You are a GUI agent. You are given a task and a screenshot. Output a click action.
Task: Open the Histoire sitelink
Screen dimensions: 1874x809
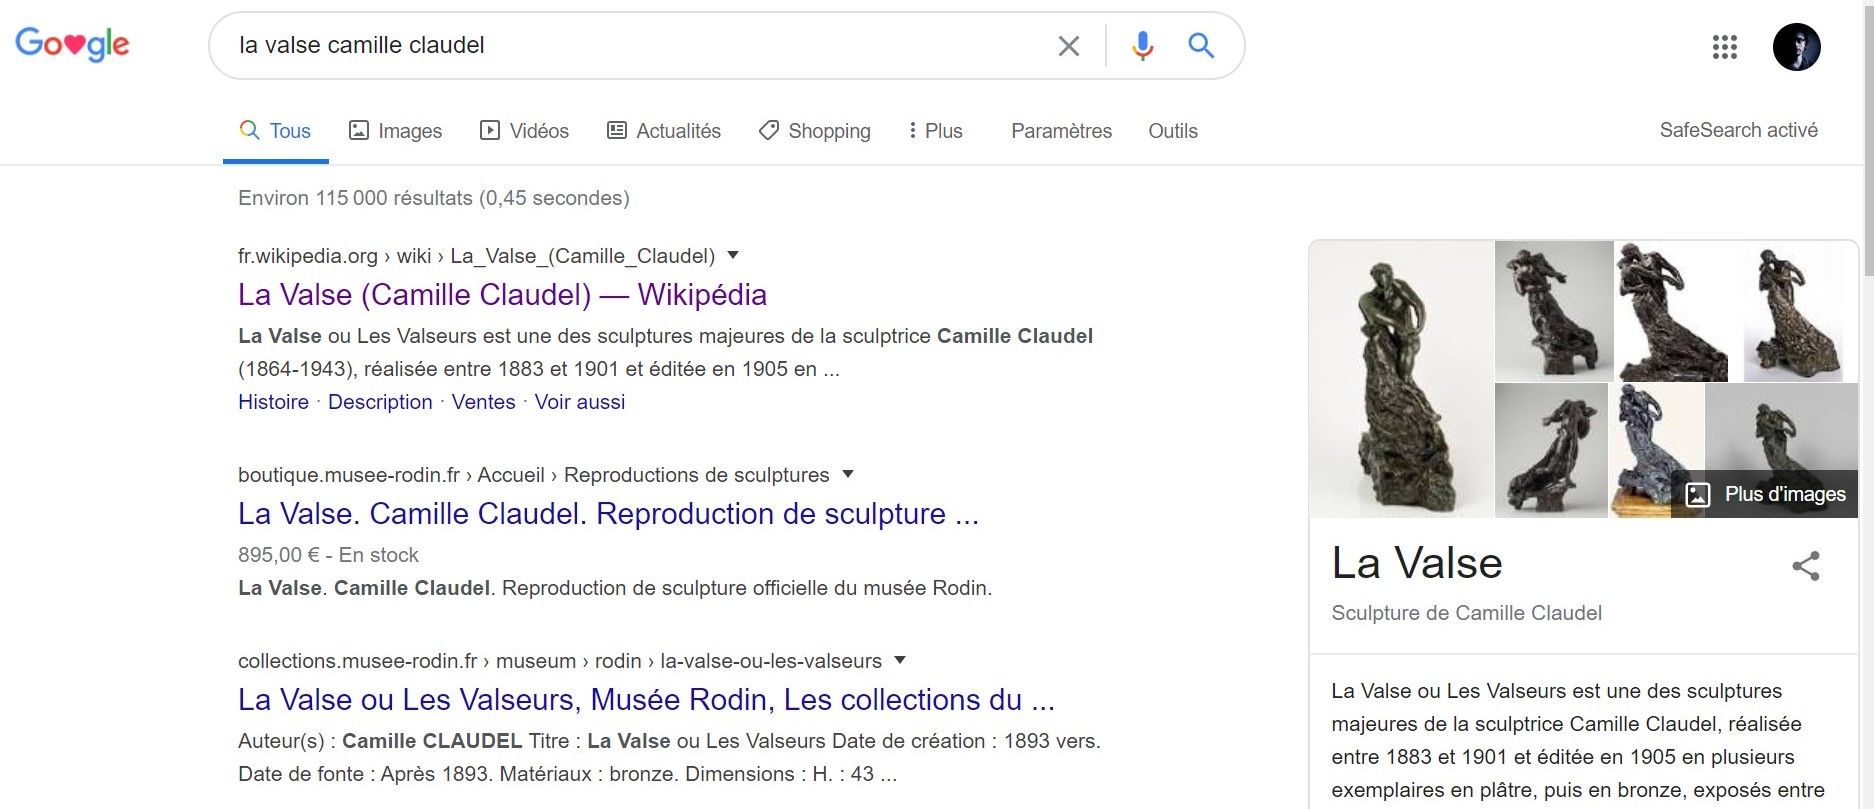[273, 402]
